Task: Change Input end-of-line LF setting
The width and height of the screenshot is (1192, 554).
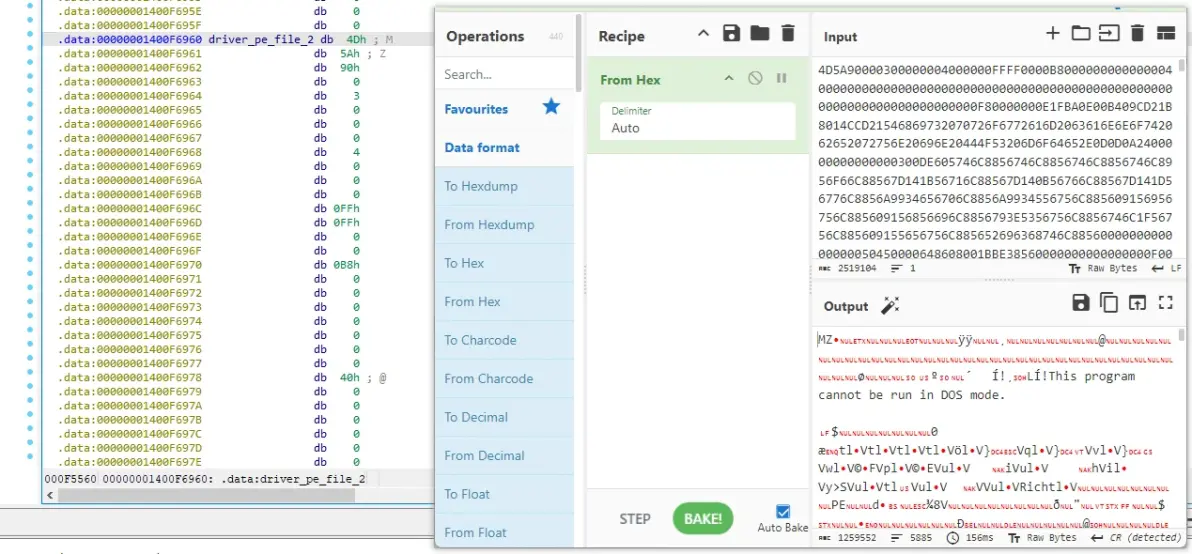Action: tap(1167, 268)
